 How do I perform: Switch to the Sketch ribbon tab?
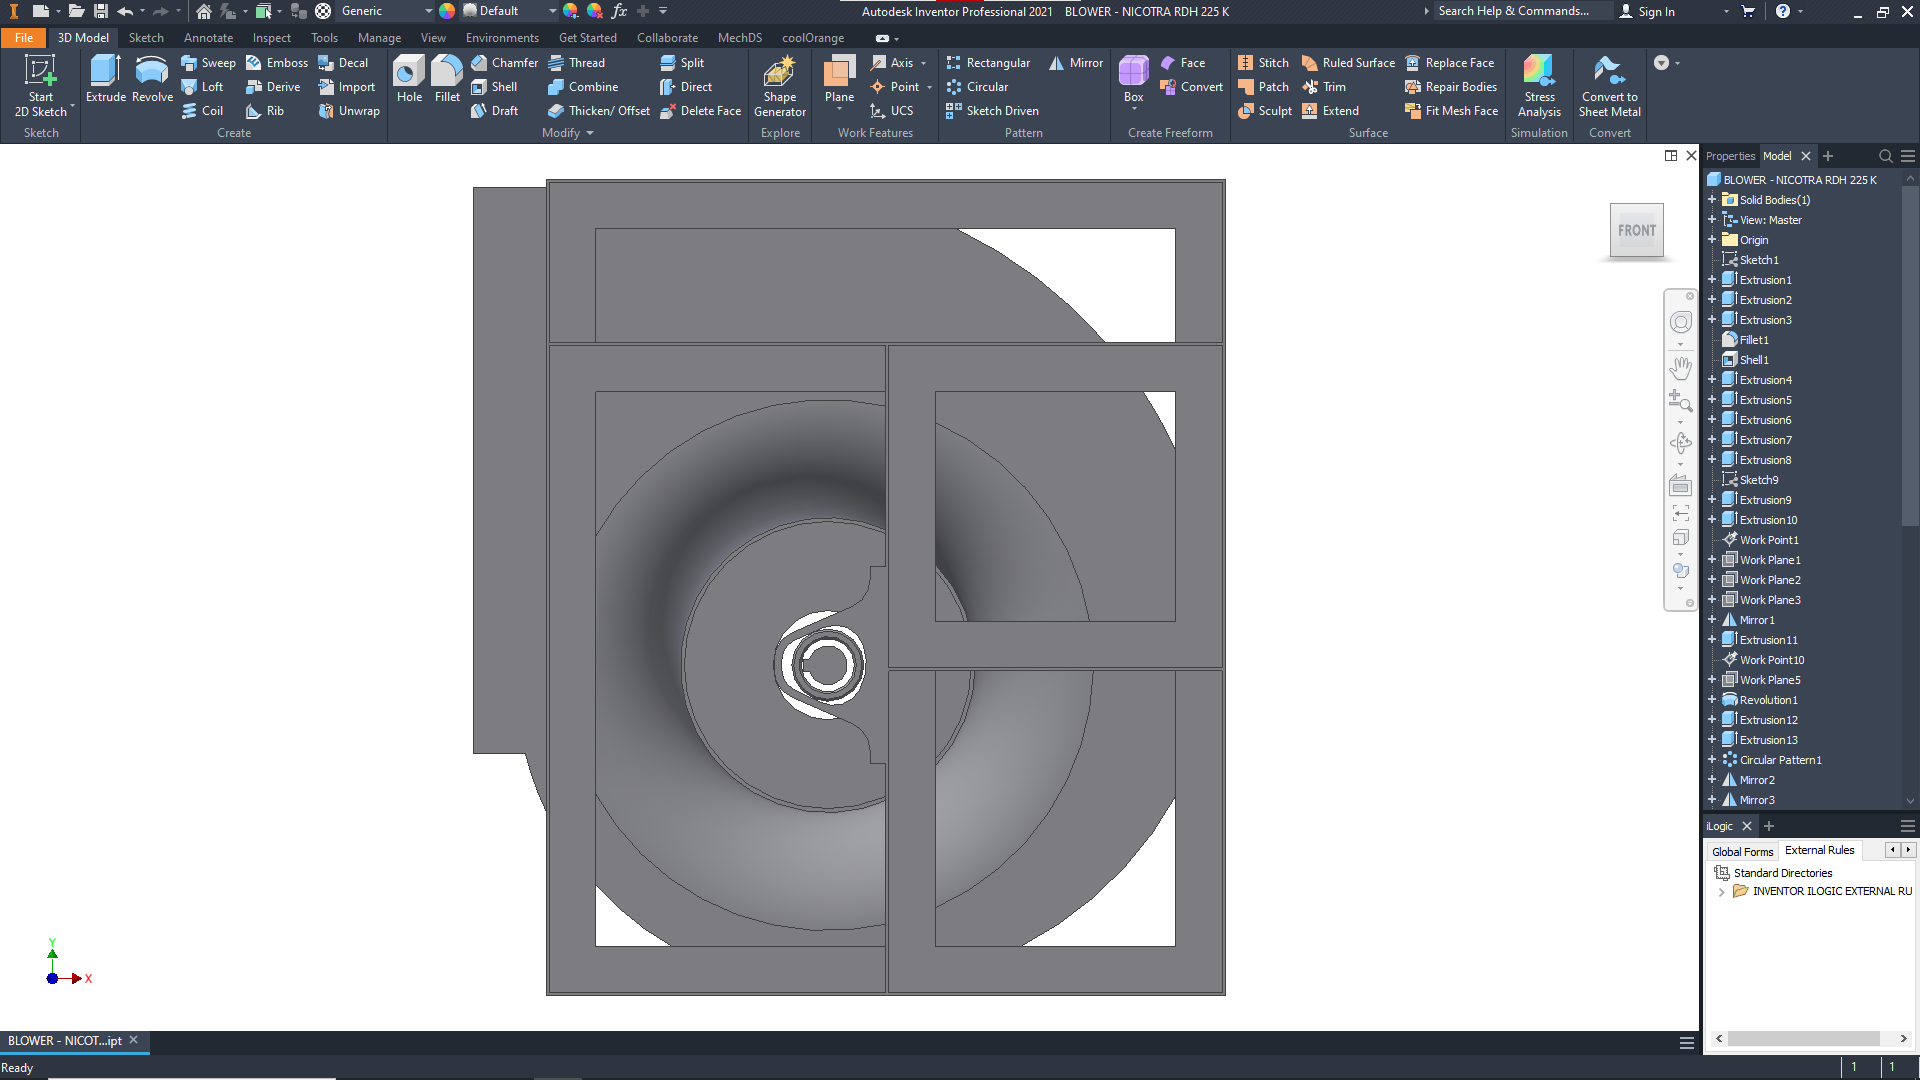(x=146, y=38)
